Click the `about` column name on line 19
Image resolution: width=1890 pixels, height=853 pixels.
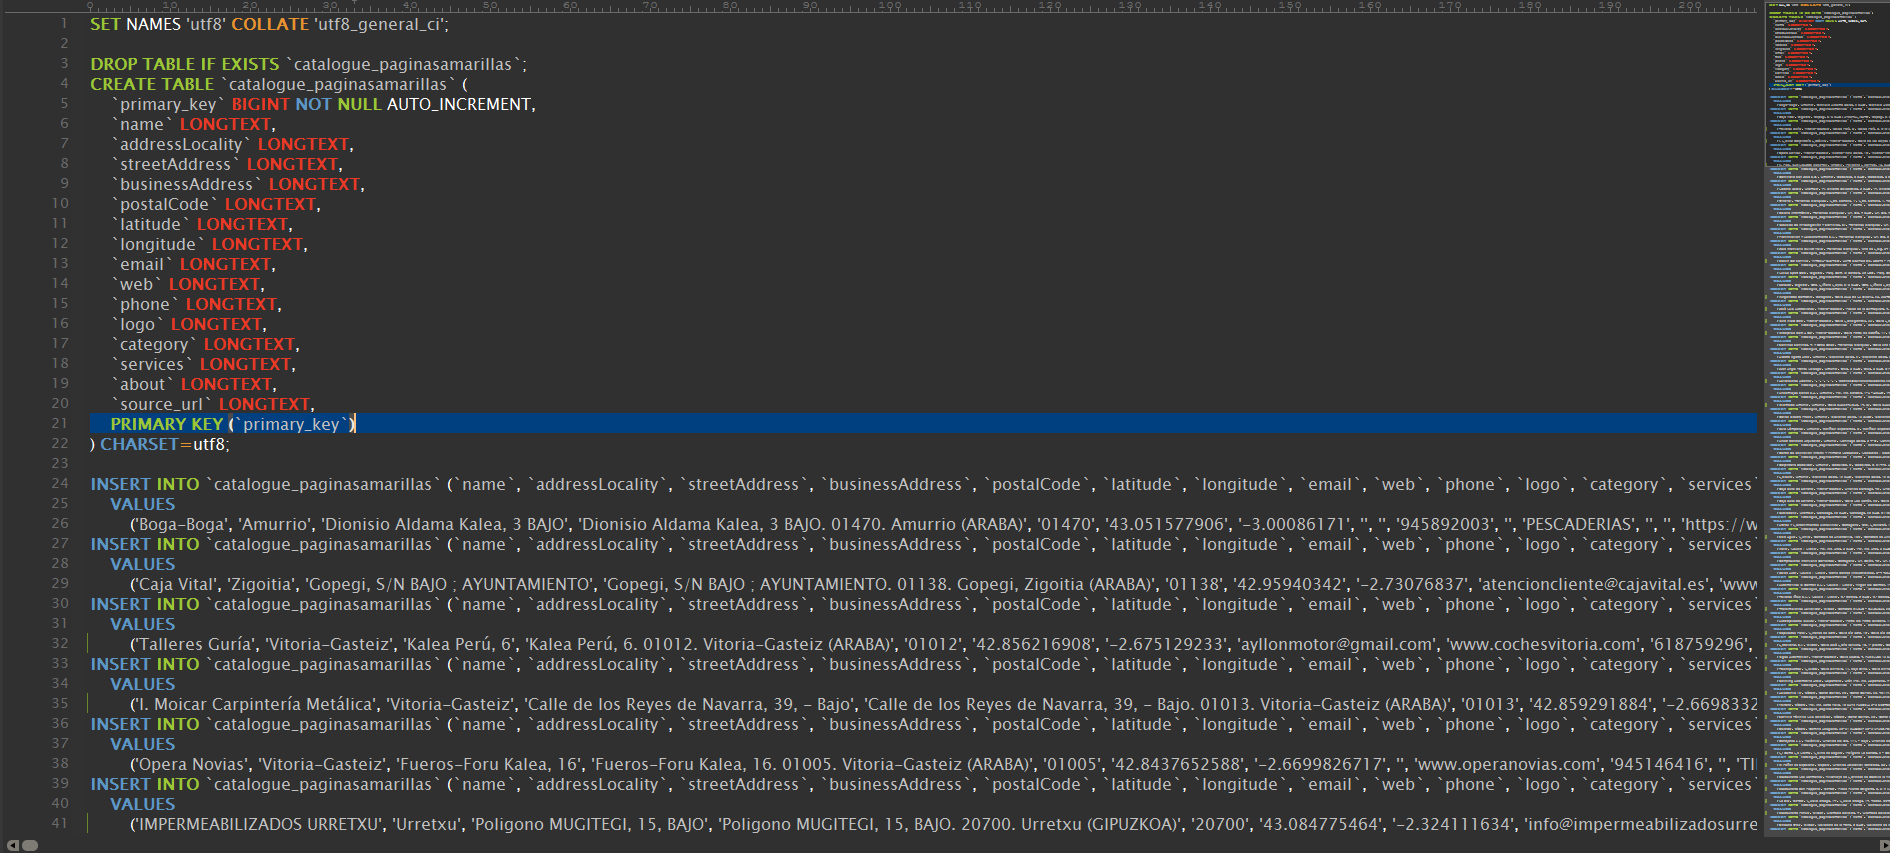pyautogui.click(x=143, y=384)
